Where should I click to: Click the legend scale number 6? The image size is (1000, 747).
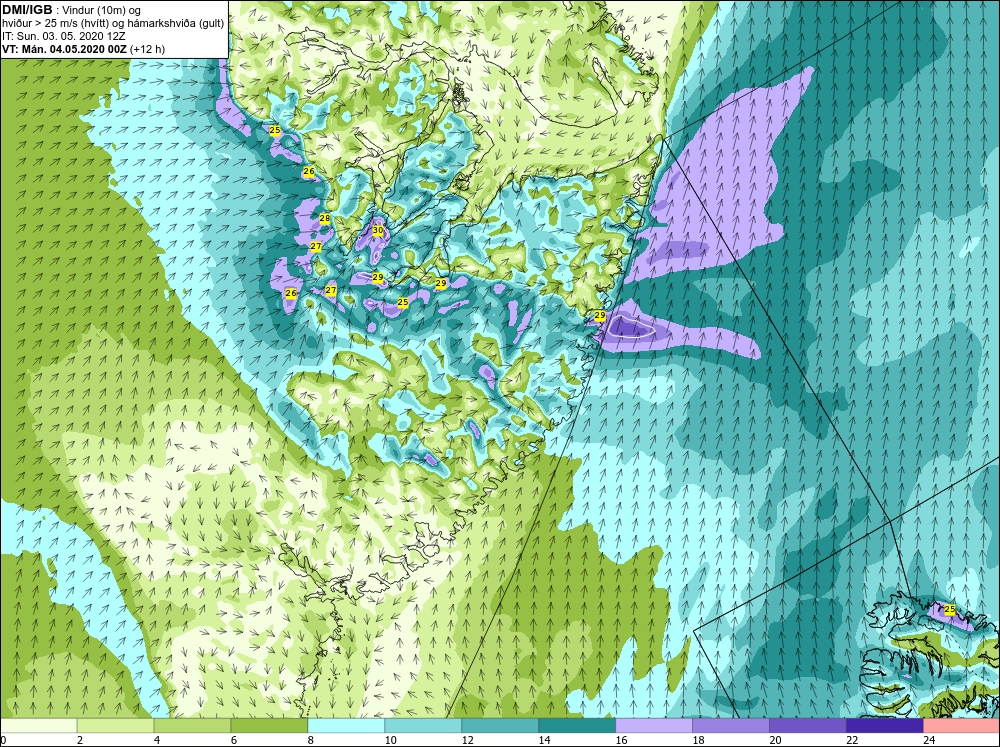[234, 740]
